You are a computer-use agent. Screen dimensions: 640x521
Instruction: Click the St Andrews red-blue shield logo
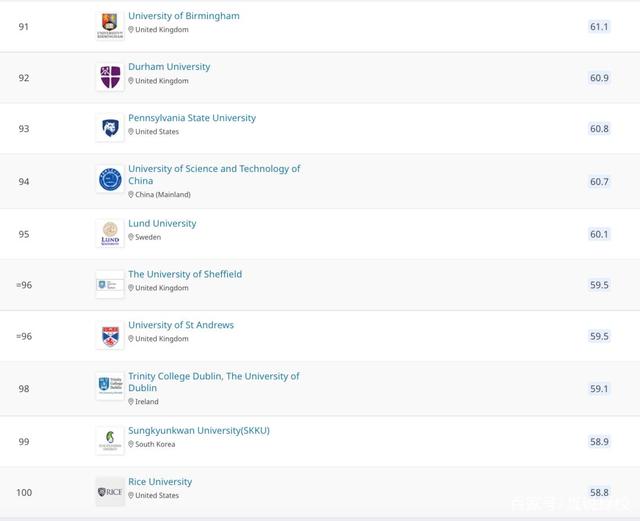pos(110,336)
